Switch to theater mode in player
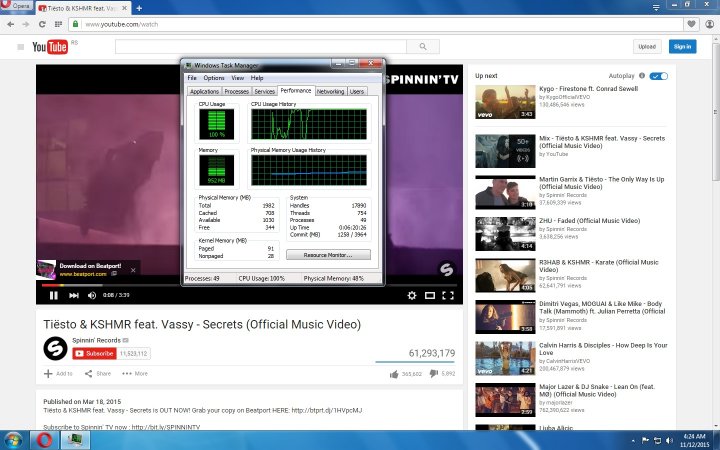 pos(430,295)
